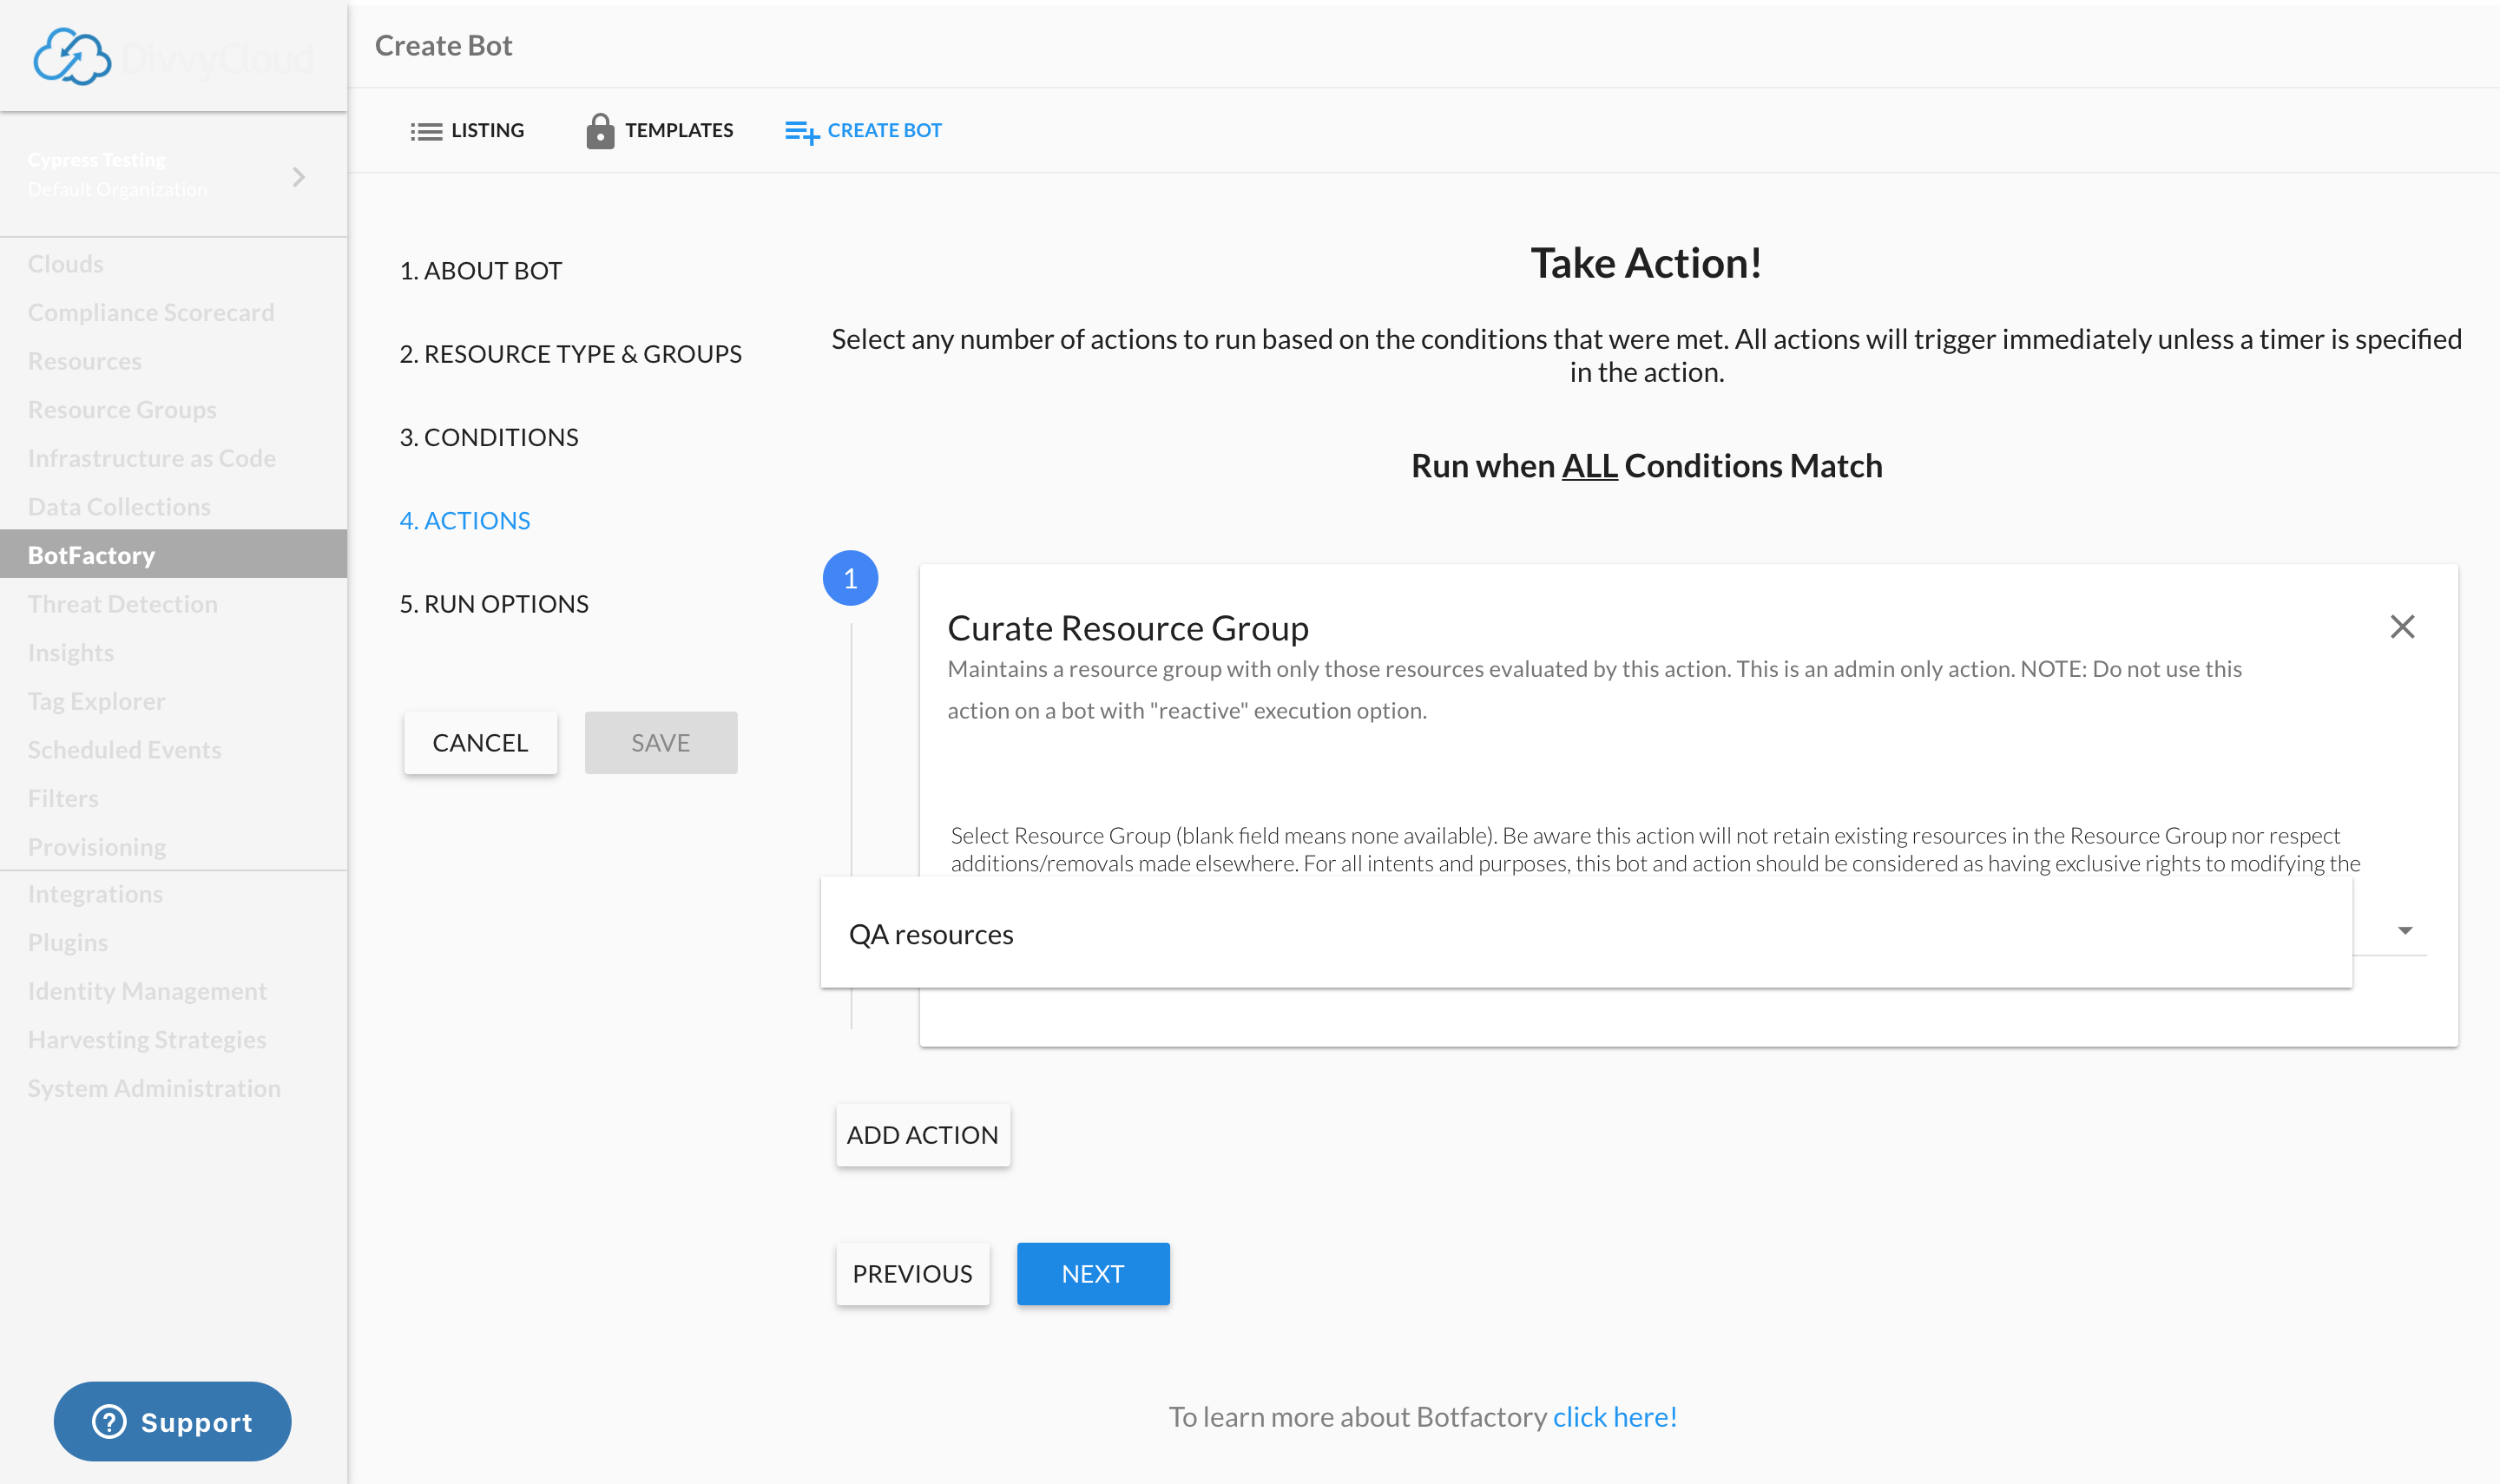Open the Support help widget
The image size is (2500, 1484).
[x=172, y=1421]
